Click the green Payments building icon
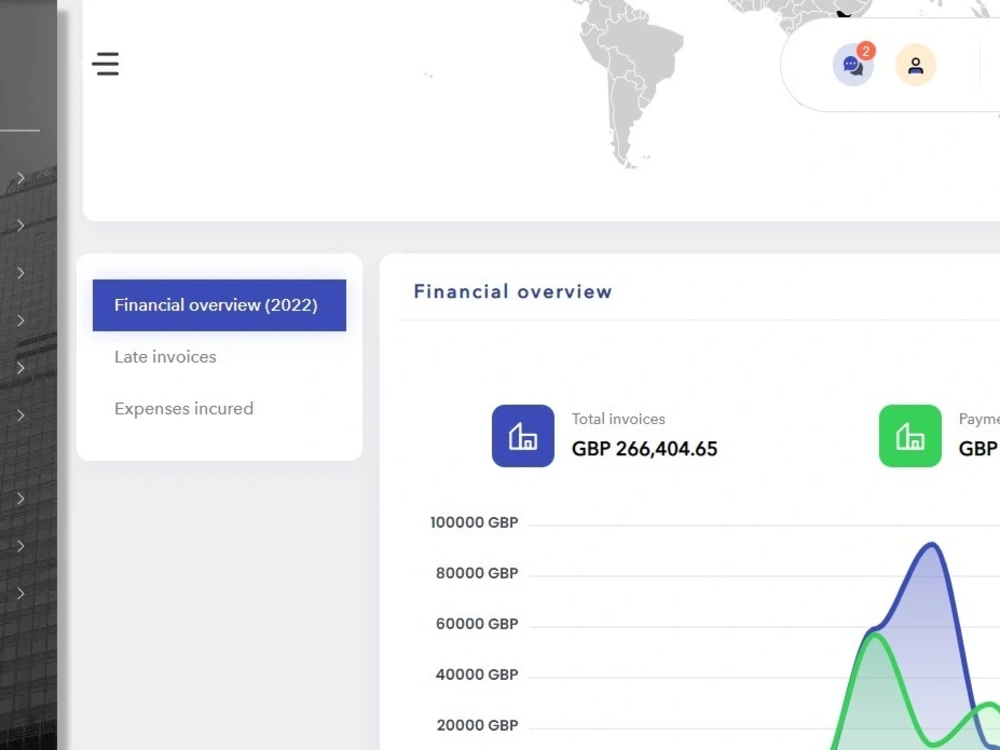1000x750 pixels. coord(910,436)
